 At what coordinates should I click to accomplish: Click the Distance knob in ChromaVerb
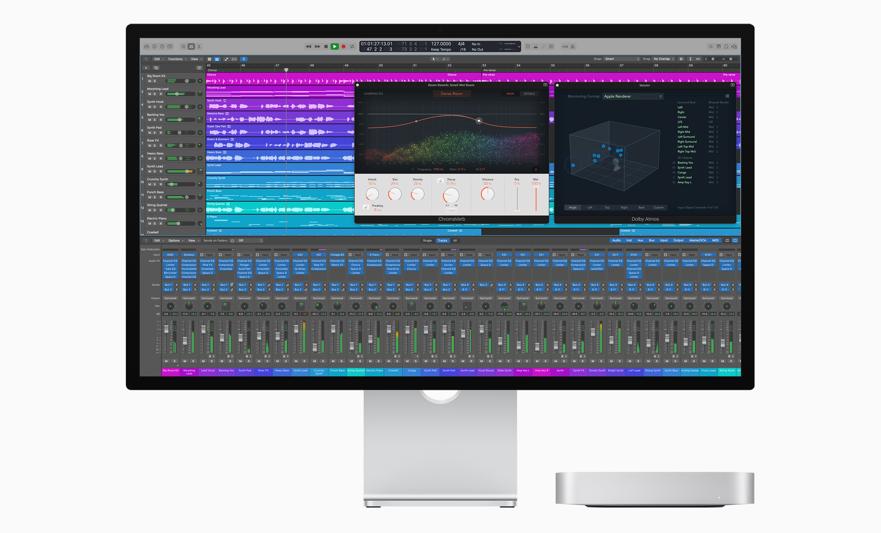click(488, 194)
